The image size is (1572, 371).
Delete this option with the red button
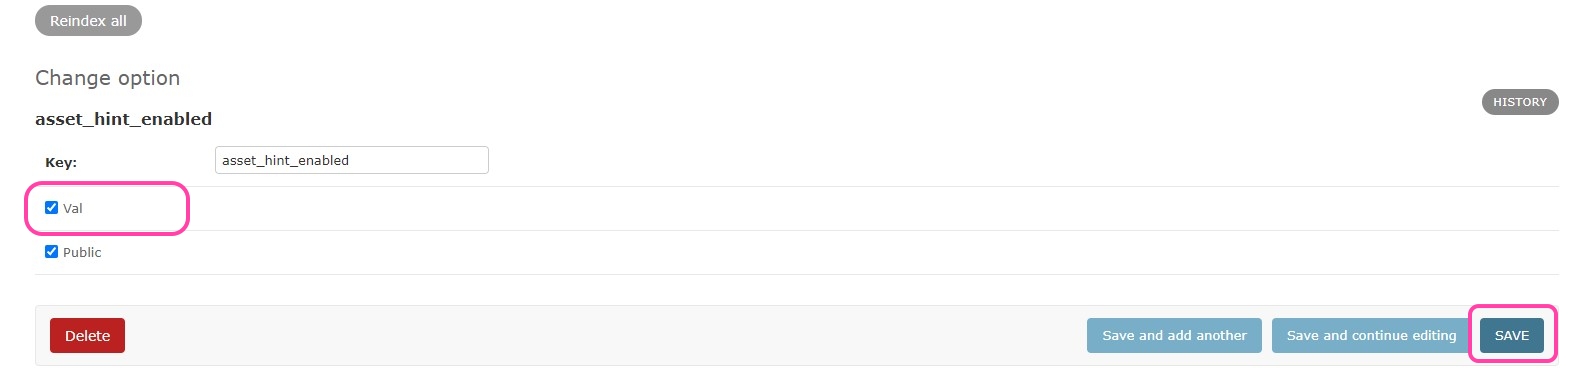pyautogui.click(x=87, y=336)
